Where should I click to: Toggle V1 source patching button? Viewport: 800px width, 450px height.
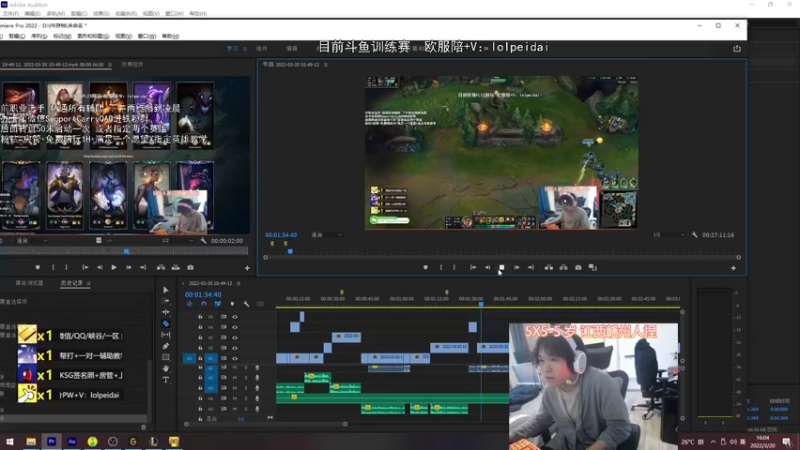tap(189, 358)
